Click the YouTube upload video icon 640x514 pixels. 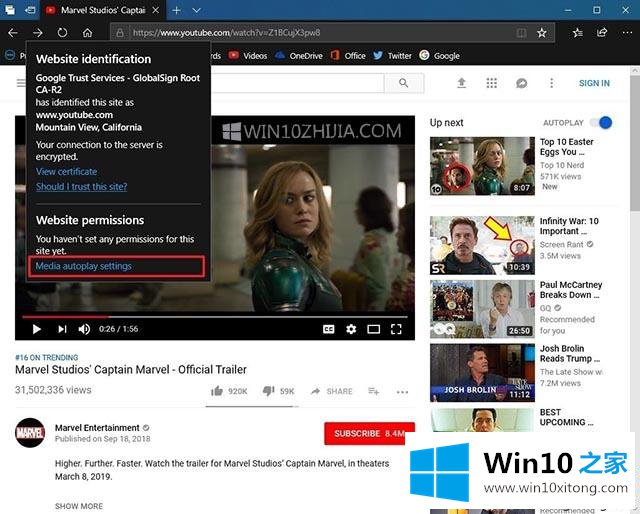click(x=462, y=83)
